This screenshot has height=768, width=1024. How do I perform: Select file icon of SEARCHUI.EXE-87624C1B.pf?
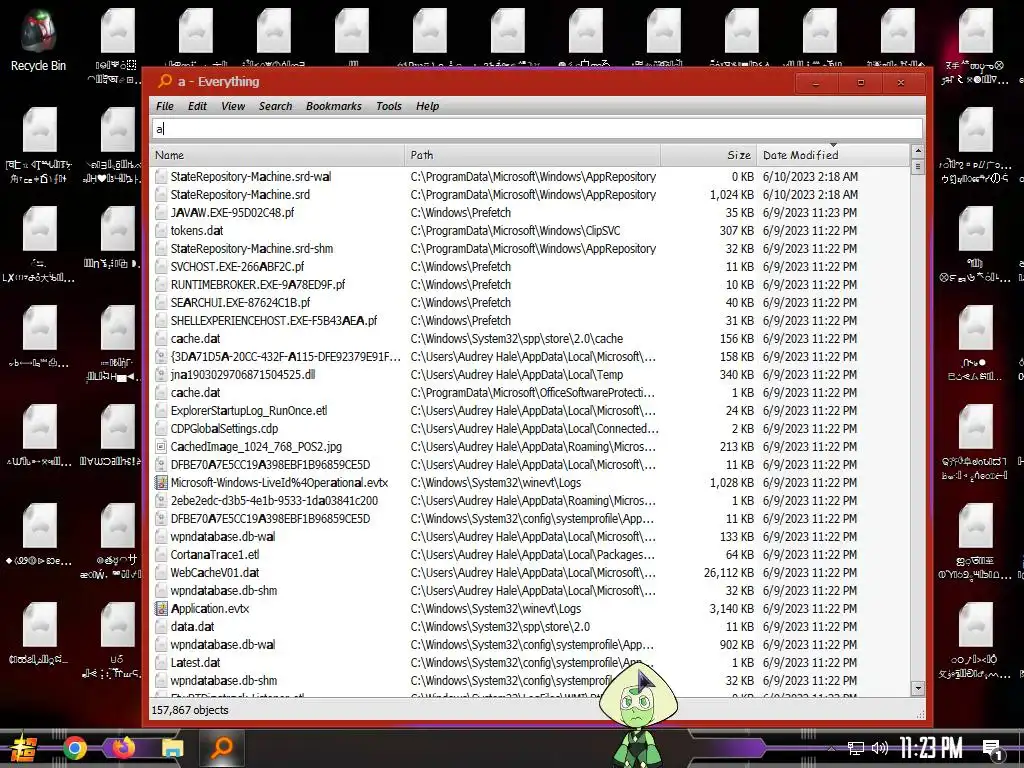(161, 302)
